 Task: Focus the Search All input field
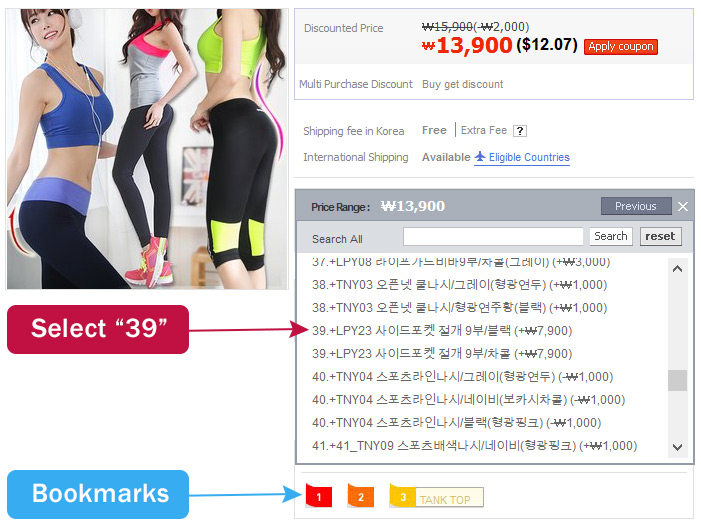click(x=493, y=236)
